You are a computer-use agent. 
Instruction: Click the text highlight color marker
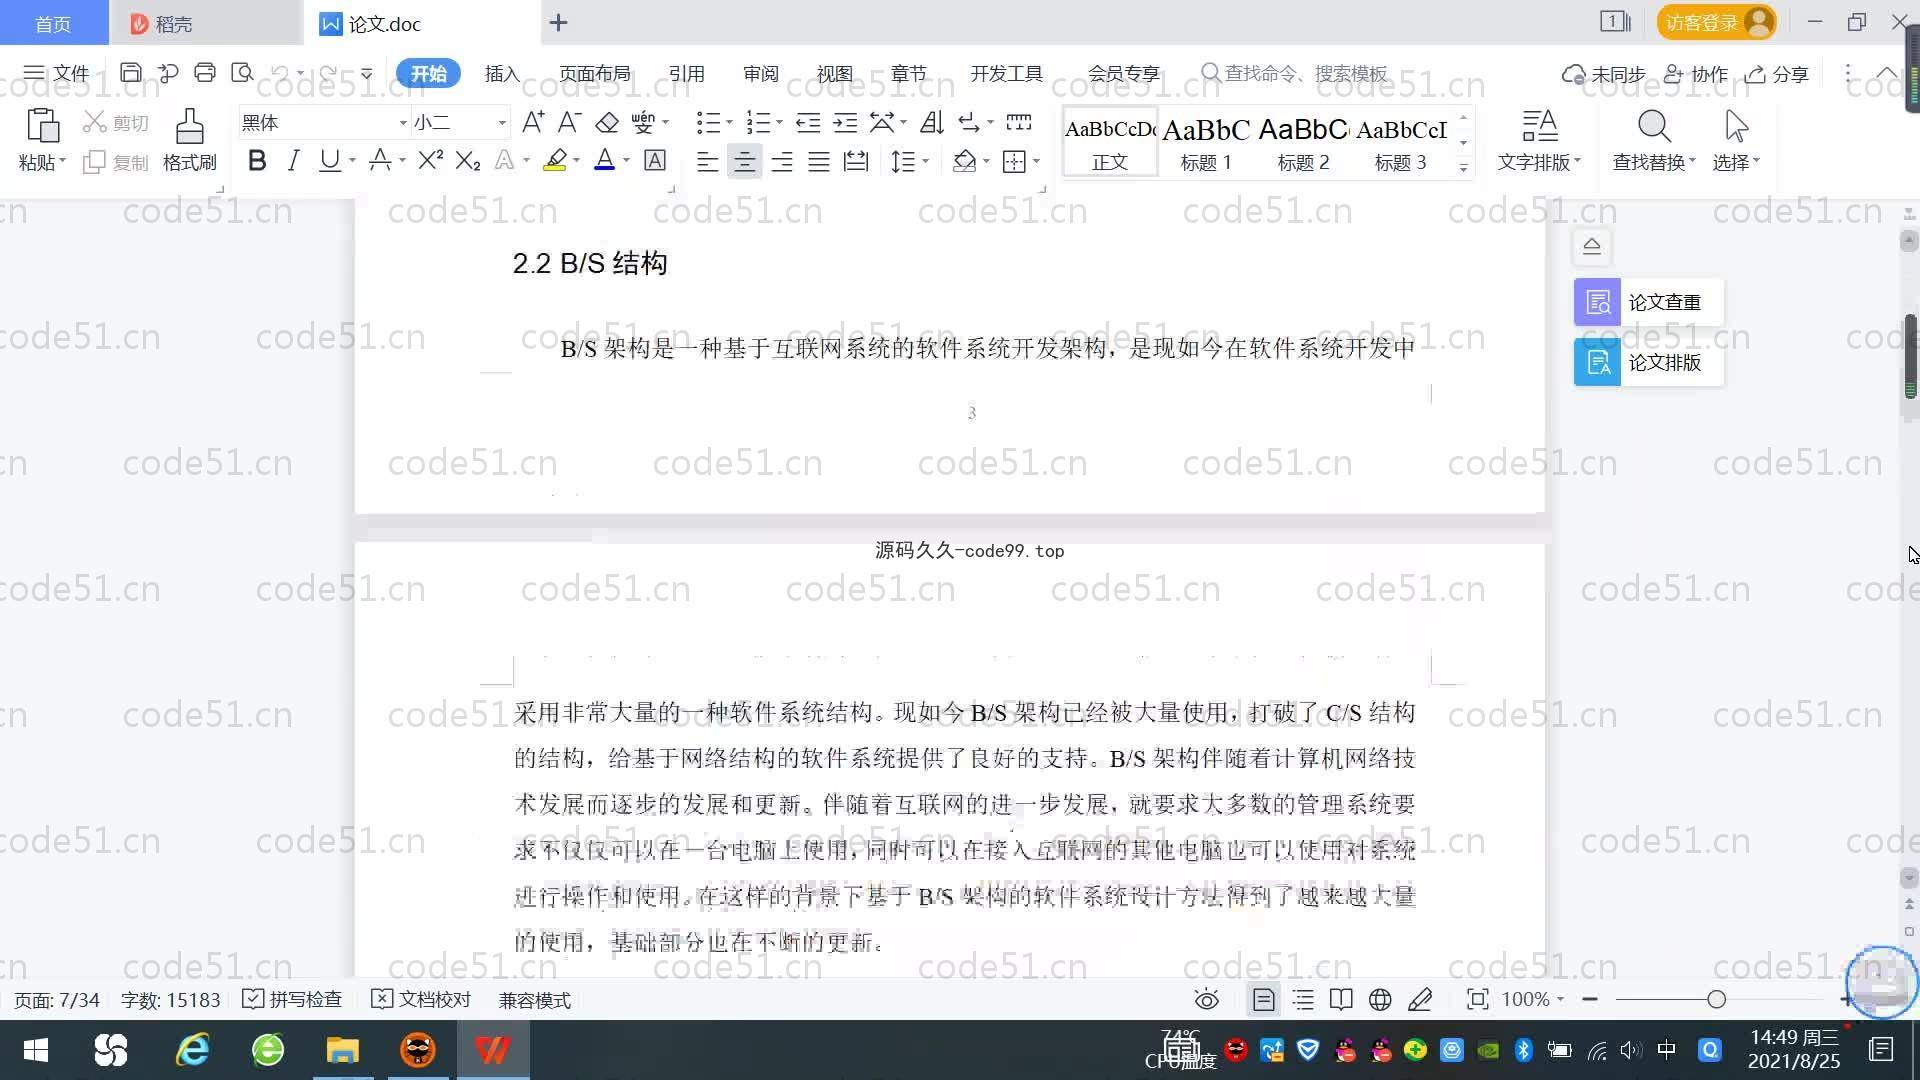coord(555,161)
